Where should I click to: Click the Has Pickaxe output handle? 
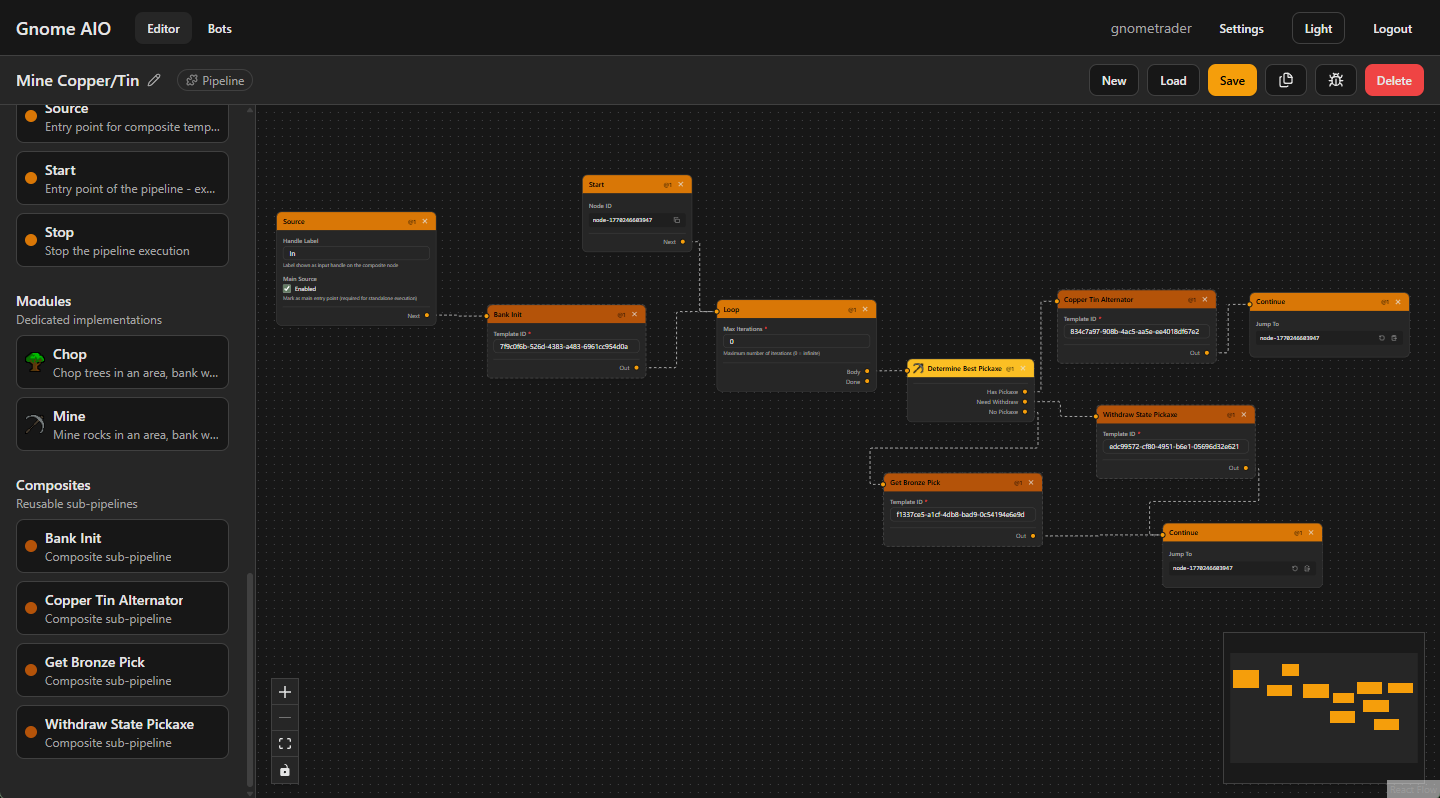tap(1025, 392)
